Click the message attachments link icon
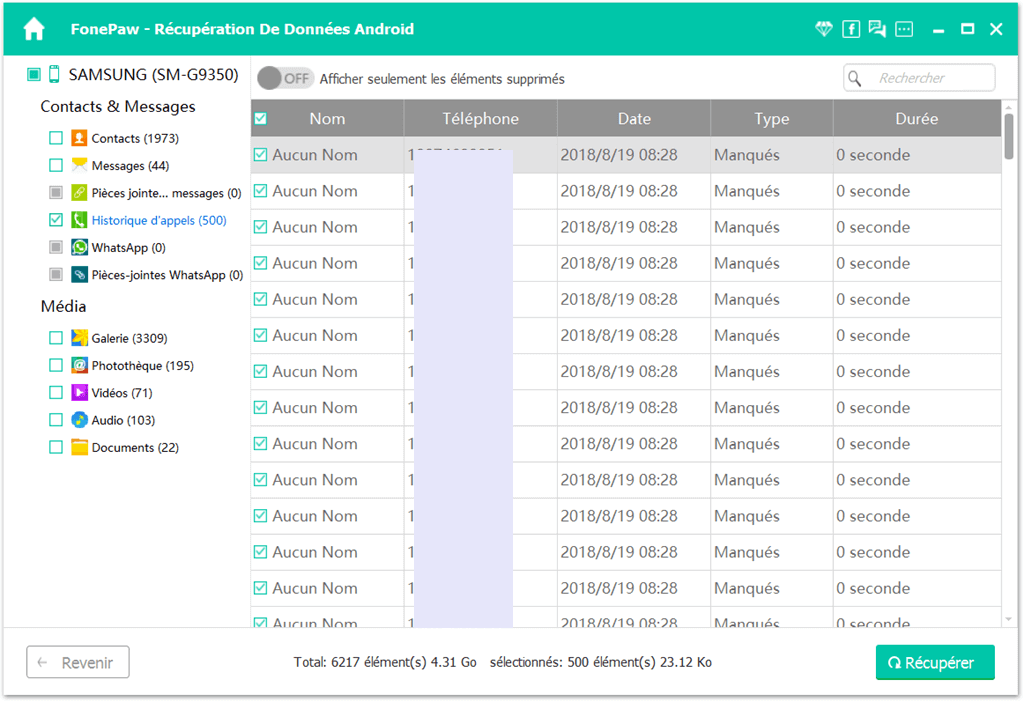Viewport: 1024px width, 702px height. click(x=79, y=193)
